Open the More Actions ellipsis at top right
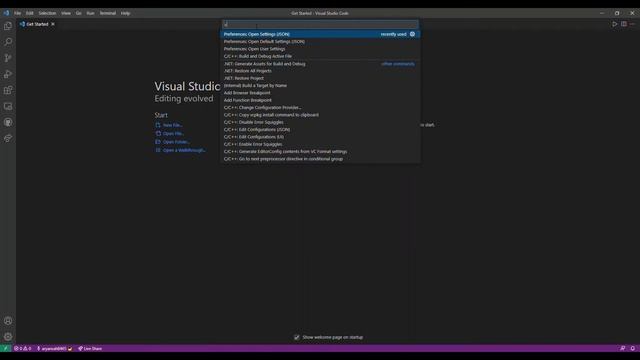 (x=632, y=24)
